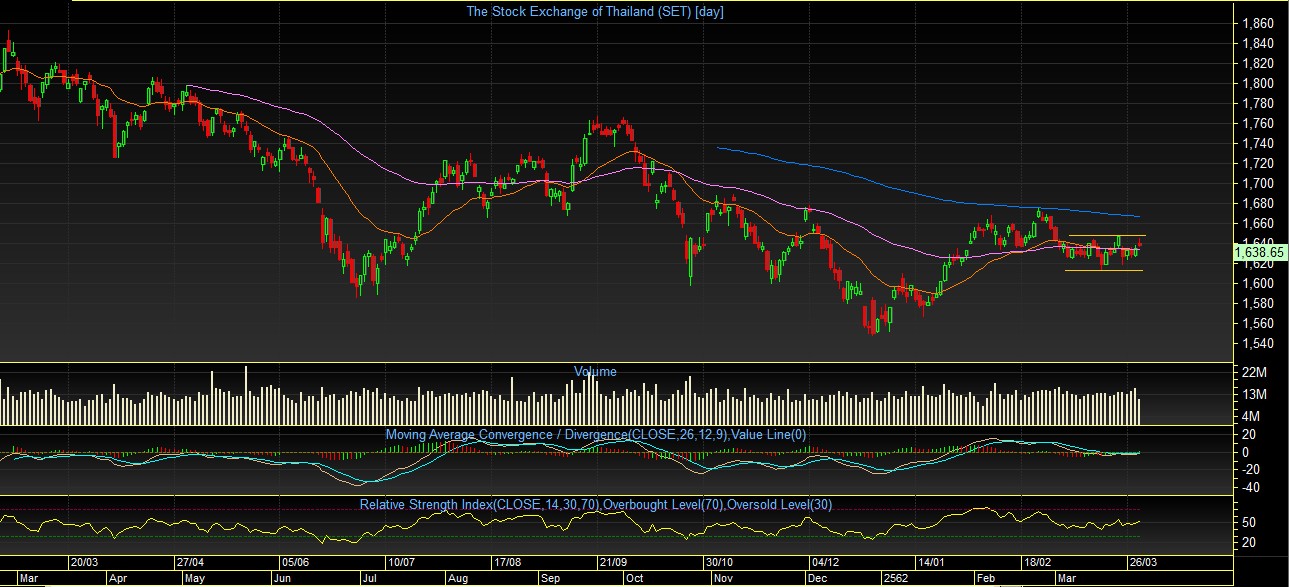Click the 1,680 price level label
Viewport: 1289px width, 587px height.
(1256, 203)
